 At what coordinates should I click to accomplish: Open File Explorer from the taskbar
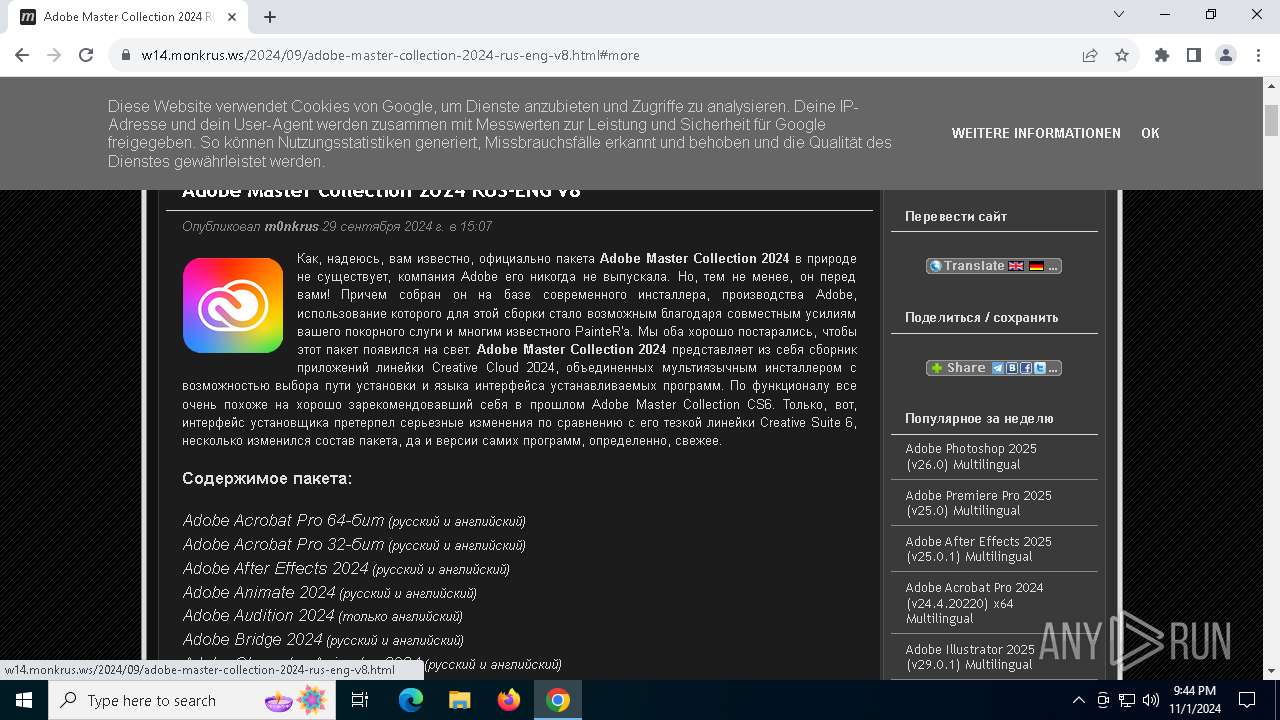pos(459,700)
